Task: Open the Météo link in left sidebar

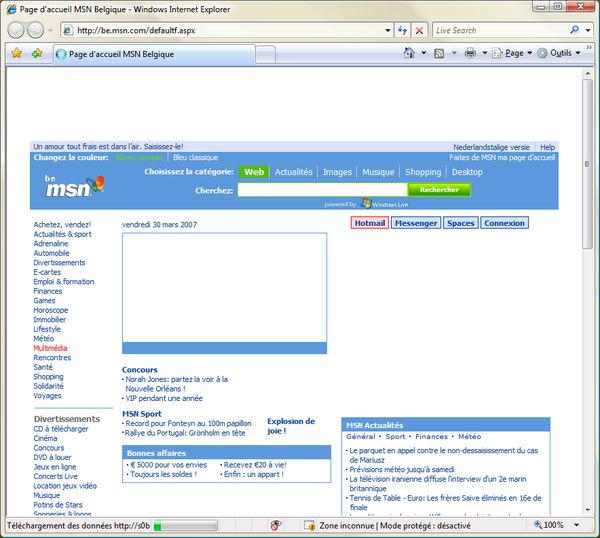Action: tap(44, 339)
